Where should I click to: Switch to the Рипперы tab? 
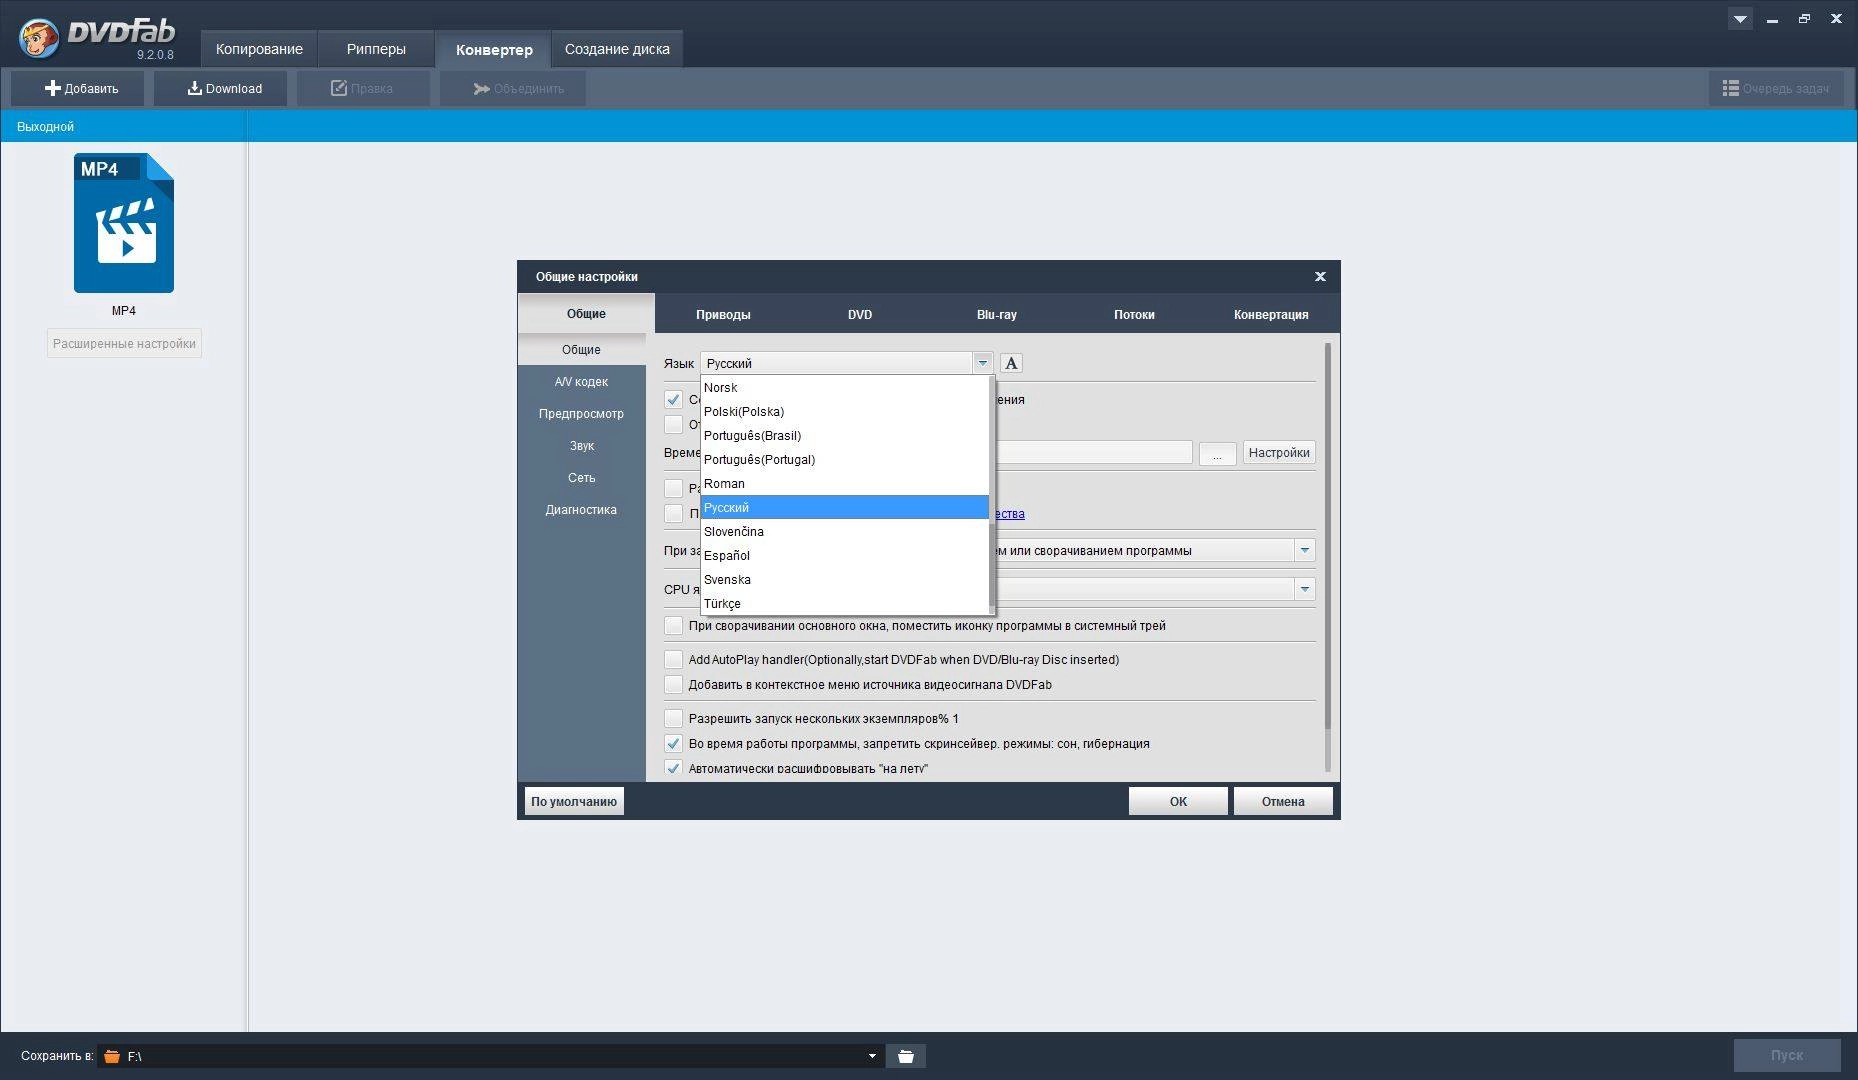click(x=376, y=49)
